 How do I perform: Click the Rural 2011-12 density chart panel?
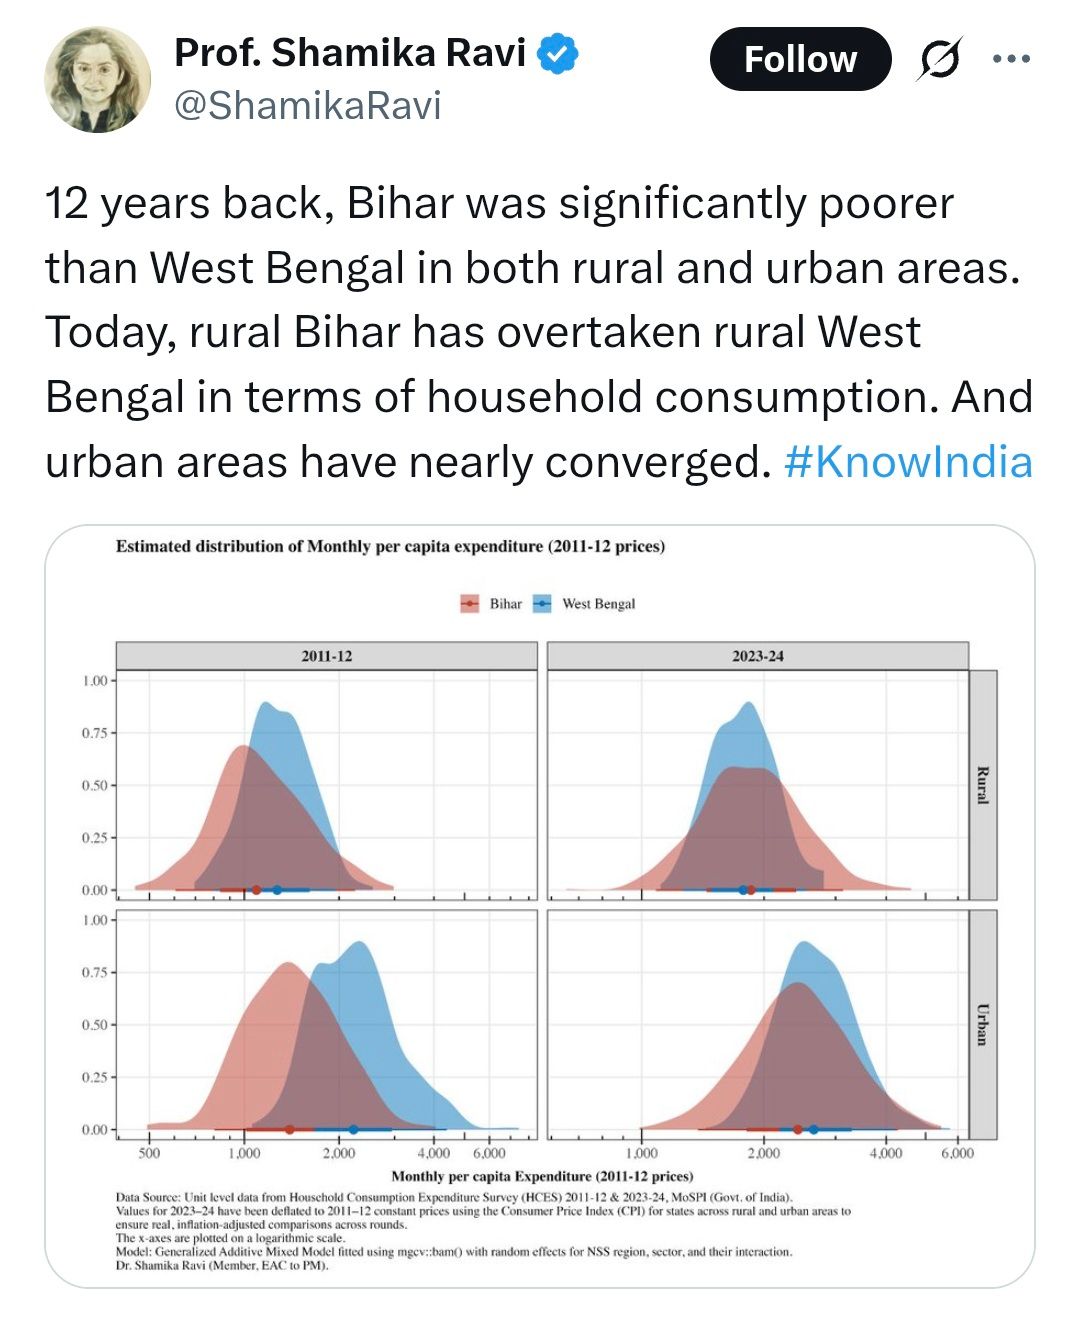[327, 785]
